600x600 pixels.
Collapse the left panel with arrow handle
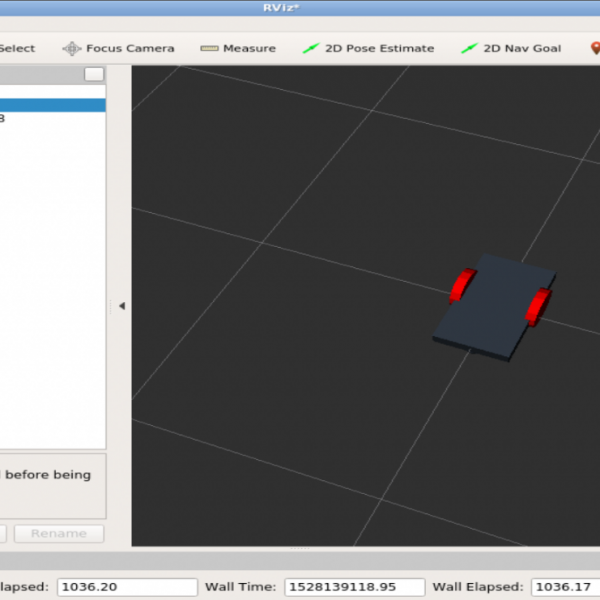[x=122, y=306]
